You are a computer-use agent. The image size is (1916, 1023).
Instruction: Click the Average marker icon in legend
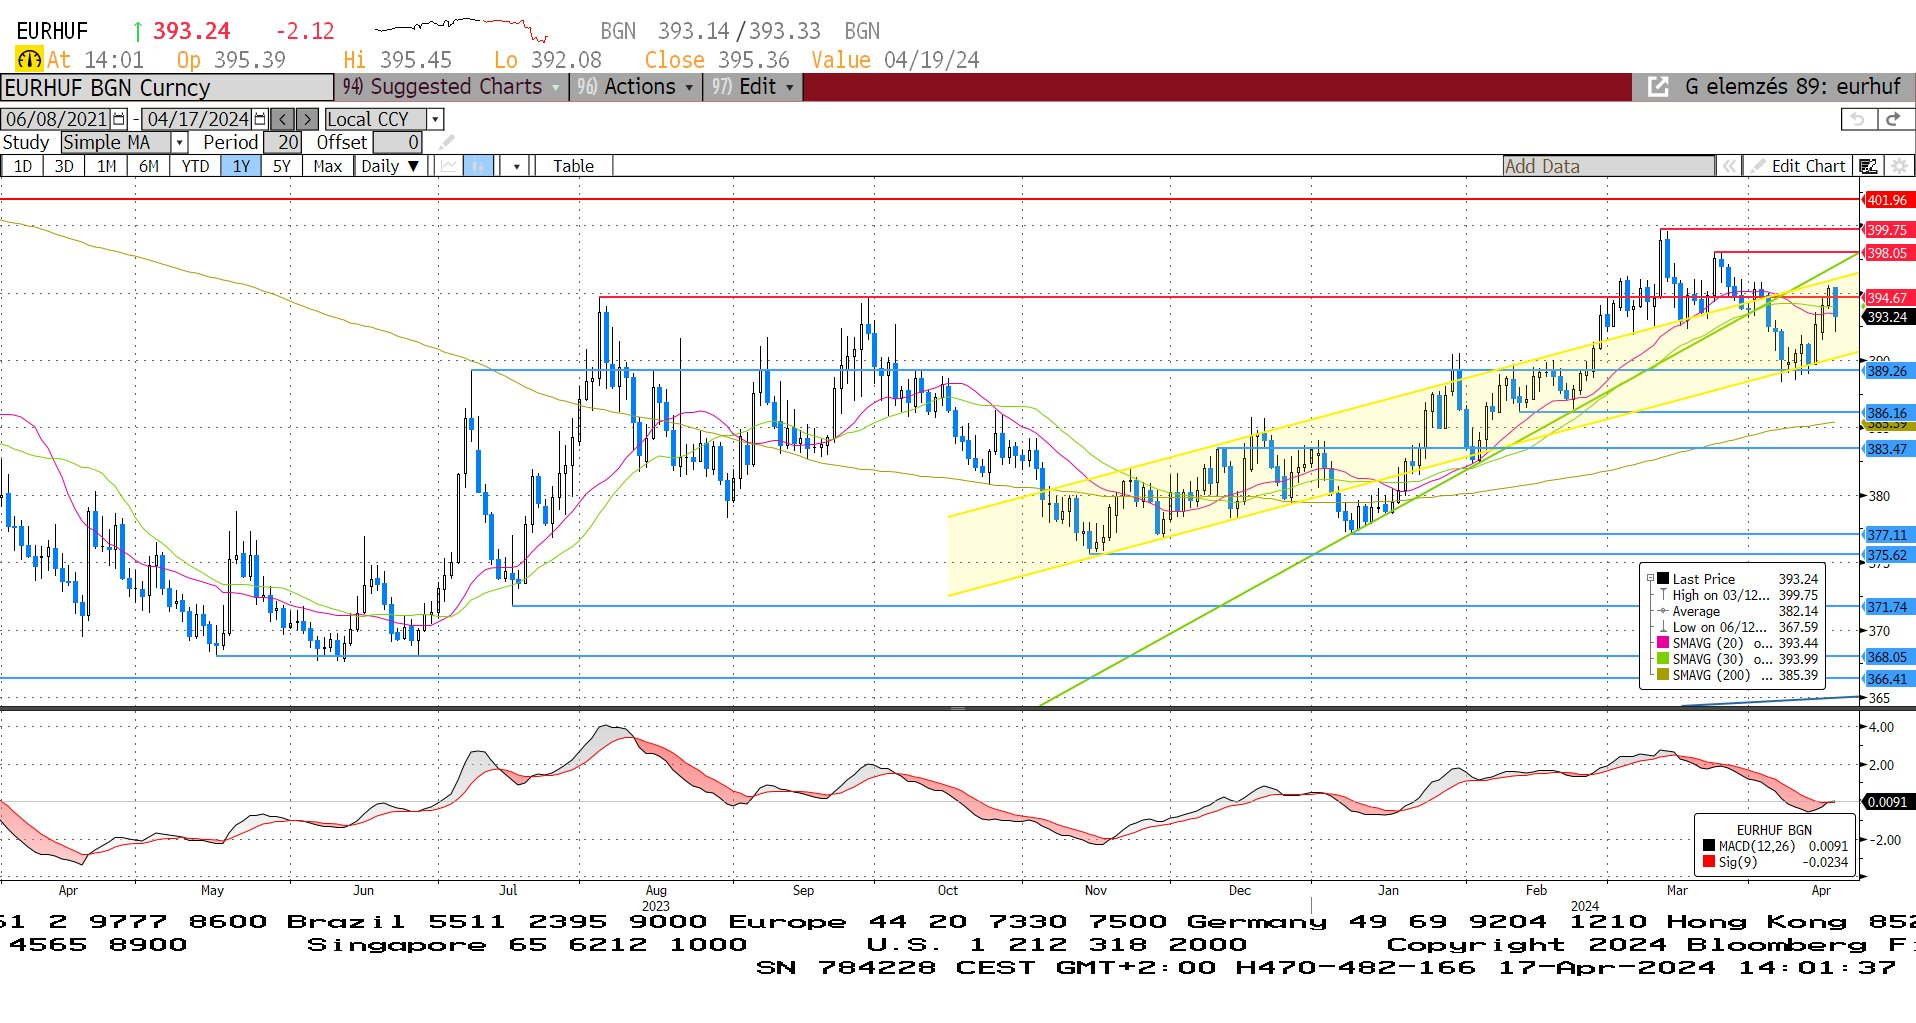coord(1664,611)
